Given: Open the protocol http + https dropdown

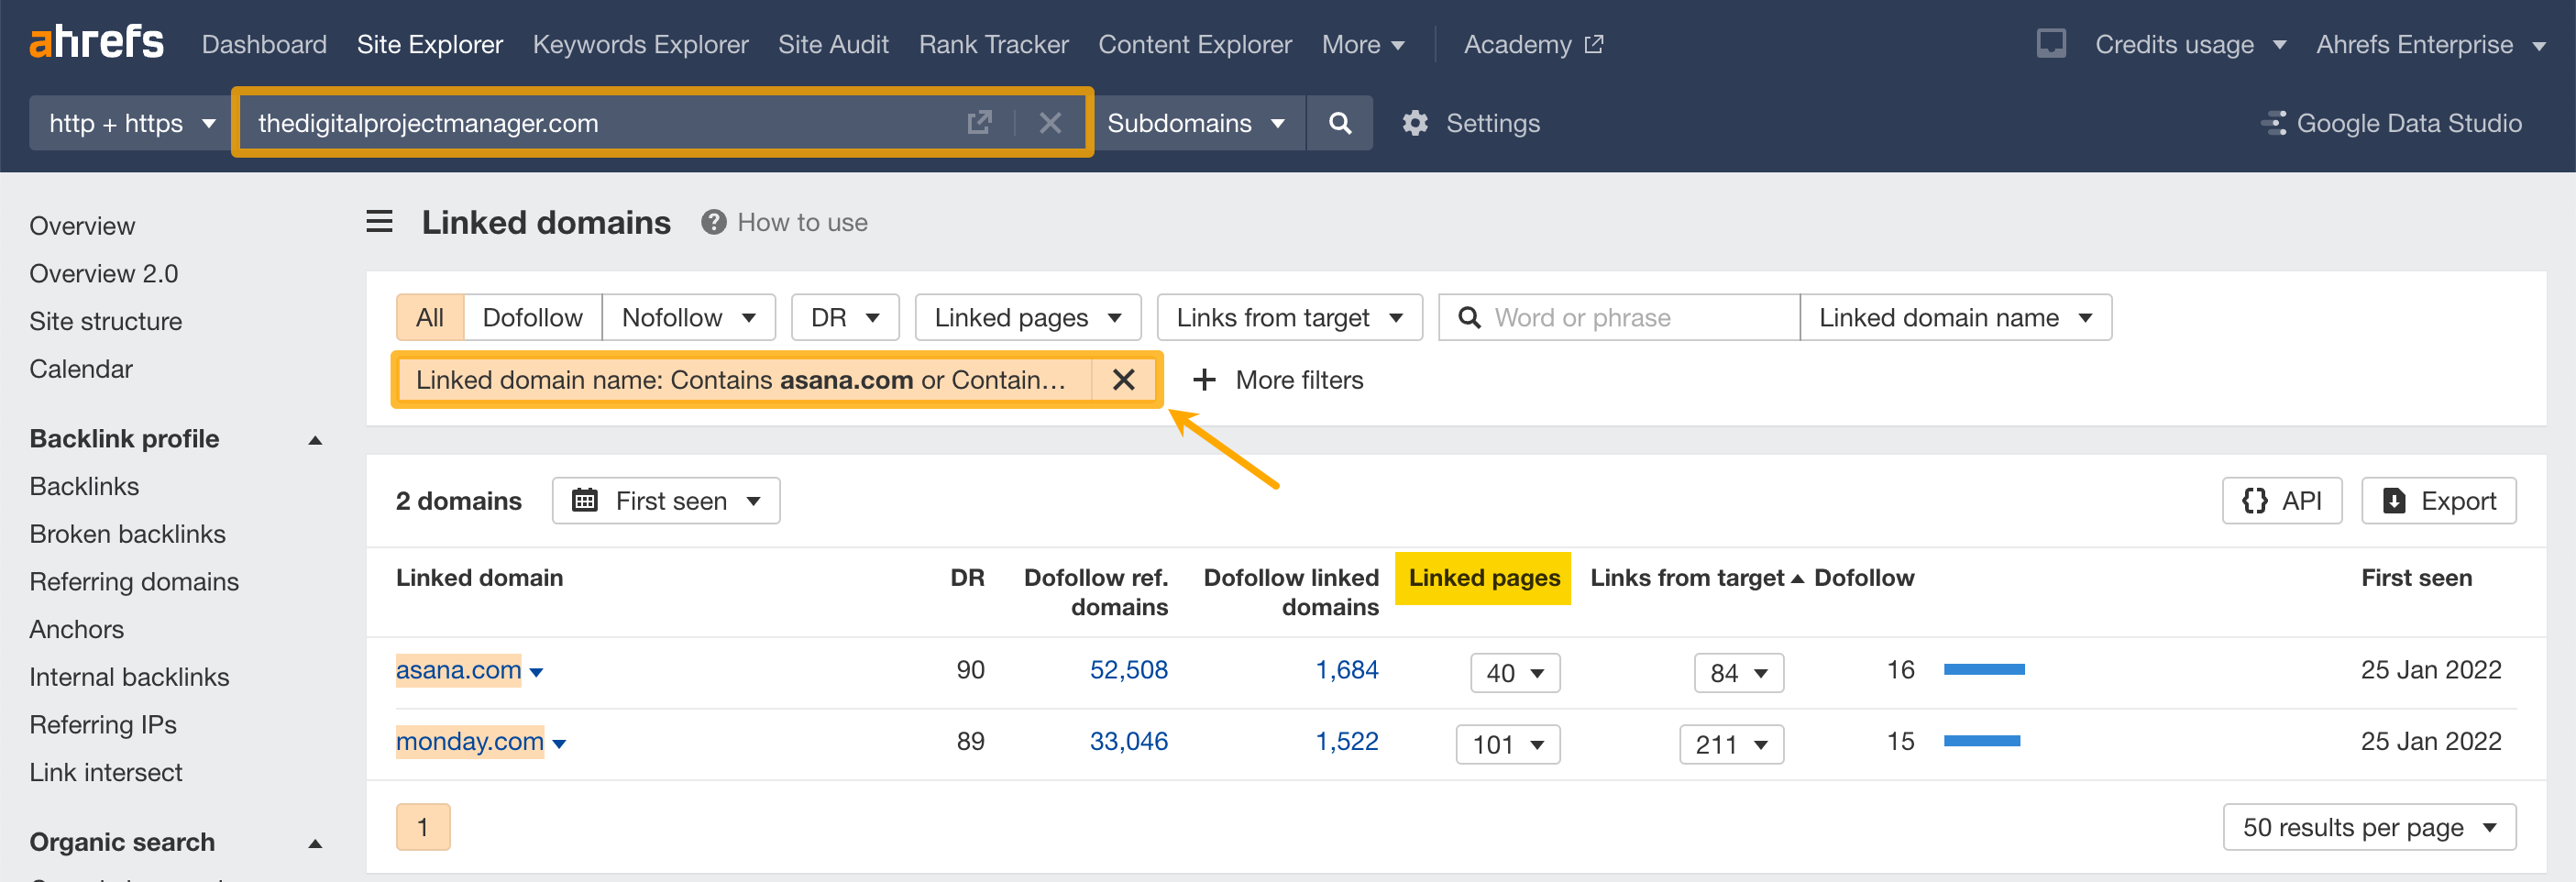Looking at the screenshot, I should pyautogui.click(x=132, y=123).
